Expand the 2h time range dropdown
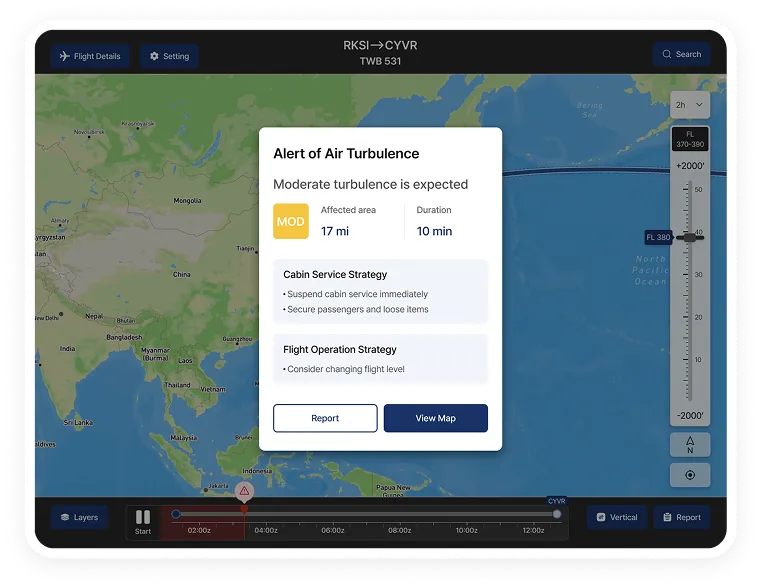762x588 pixels. click(x=689, y=104)
